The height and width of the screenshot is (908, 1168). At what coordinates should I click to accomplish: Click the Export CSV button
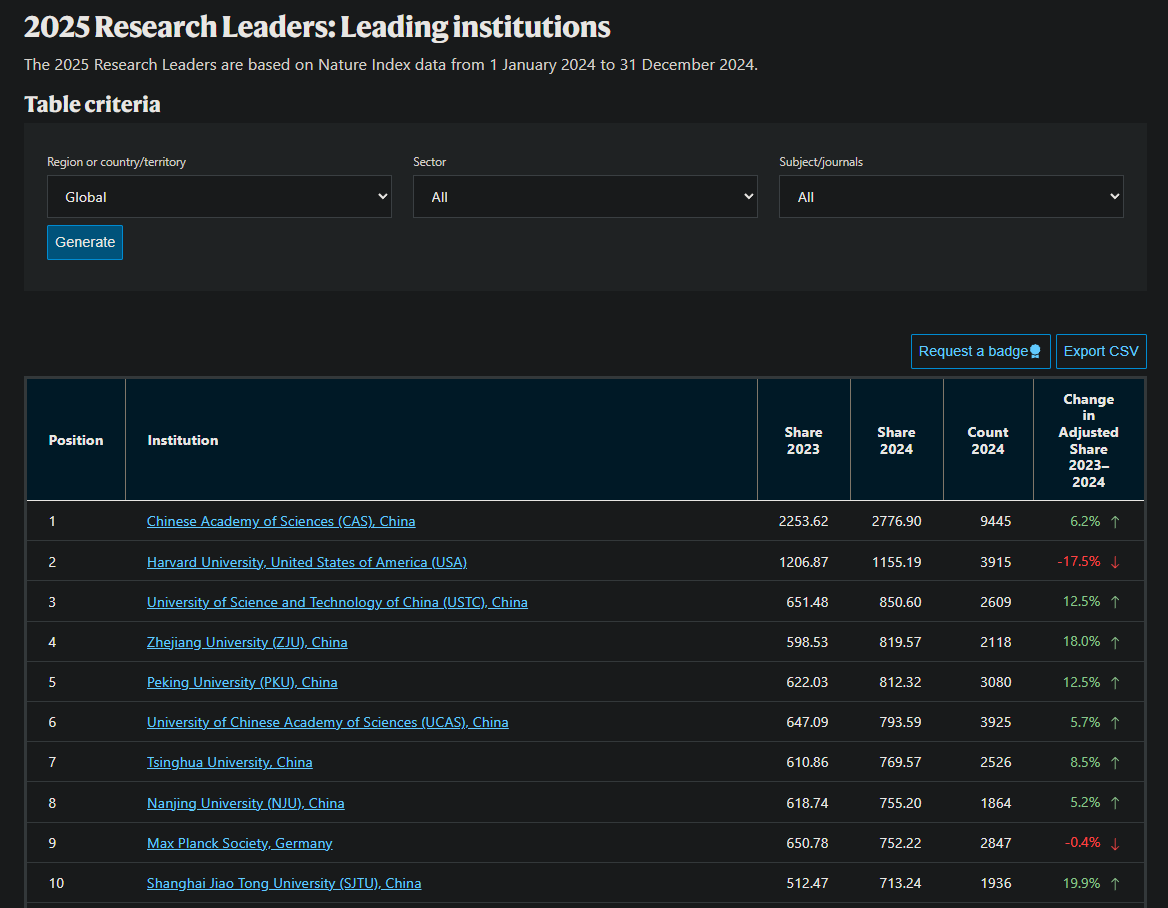pos(1101,351)
